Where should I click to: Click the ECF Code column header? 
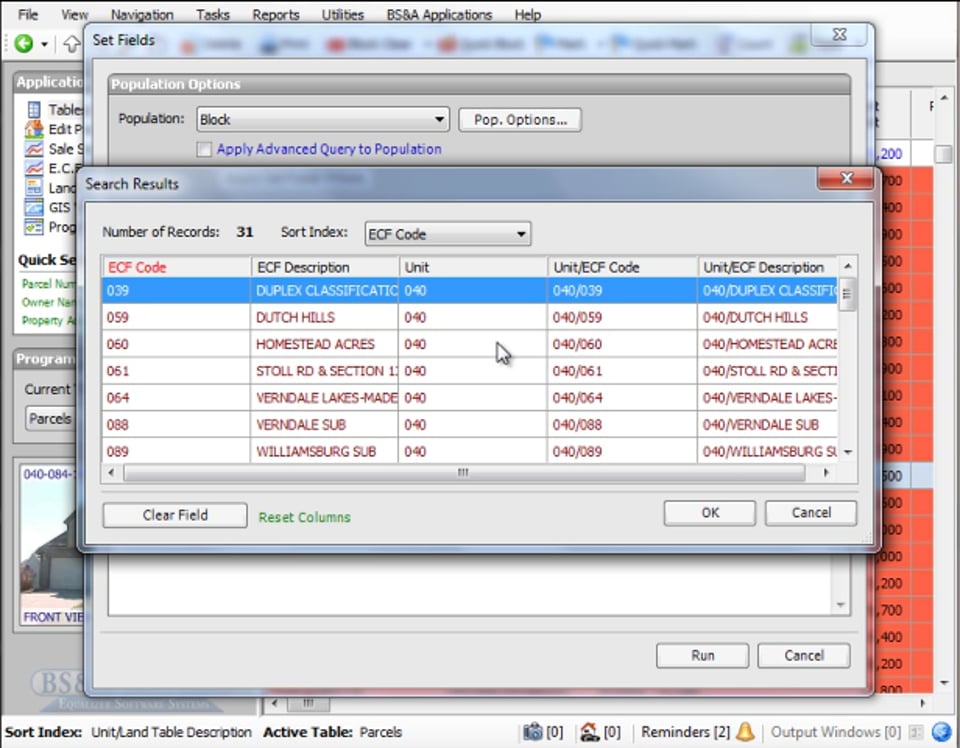pos(176,267)
